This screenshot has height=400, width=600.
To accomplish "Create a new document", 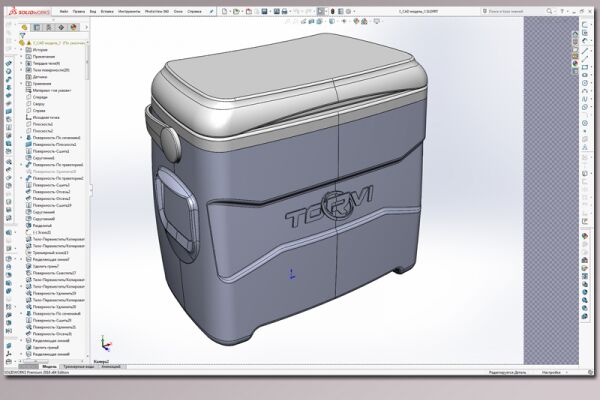I will click(x=225, y=11).
